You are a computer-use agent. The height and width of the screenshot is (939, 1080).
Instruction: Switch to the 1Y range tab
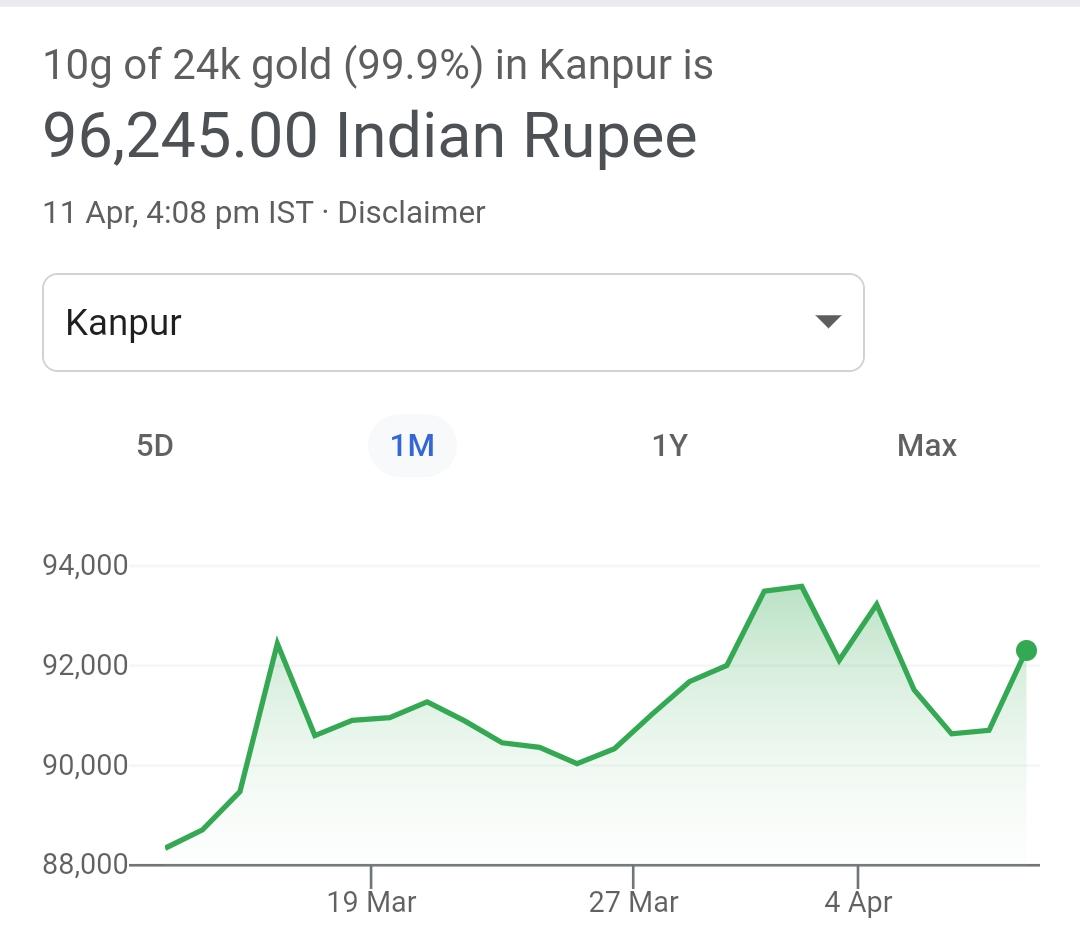pos(670,445)
